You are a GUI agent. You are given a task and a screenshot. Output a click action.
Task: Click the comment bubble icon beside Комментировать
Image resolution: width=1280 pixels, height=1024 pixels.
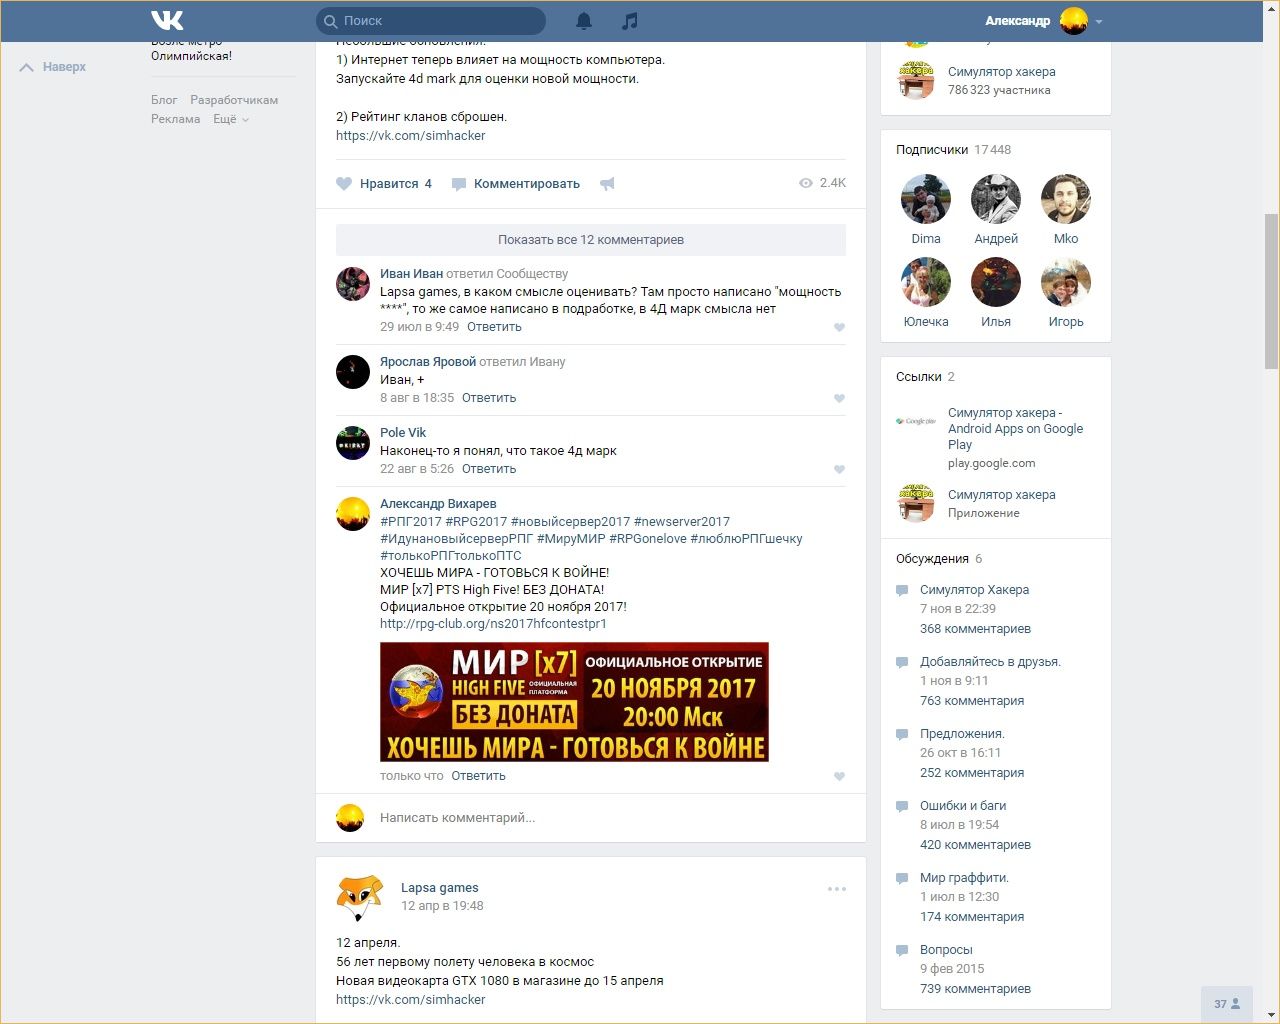[459, 184]
